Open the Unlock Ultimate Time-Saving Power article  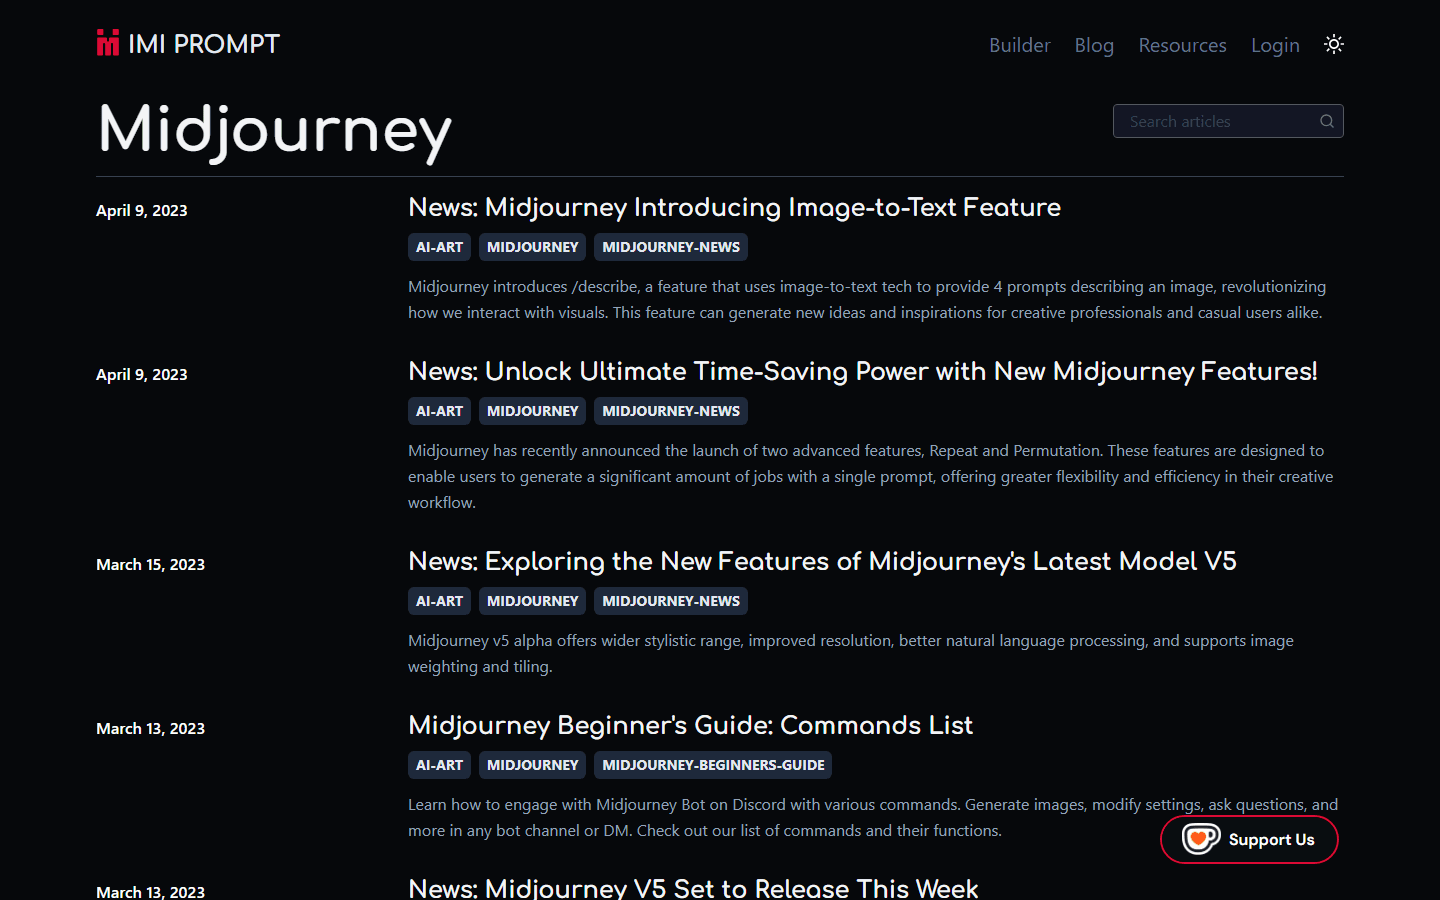863,371
